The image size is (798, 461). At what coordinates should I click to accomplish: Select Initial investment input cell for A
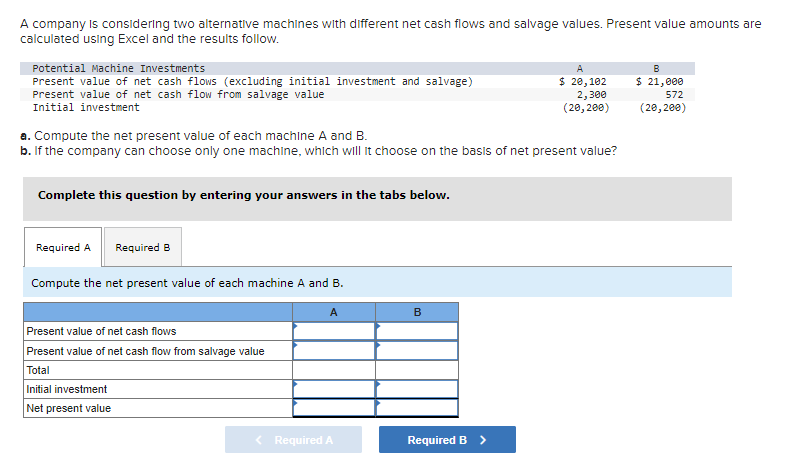[334, 389]
